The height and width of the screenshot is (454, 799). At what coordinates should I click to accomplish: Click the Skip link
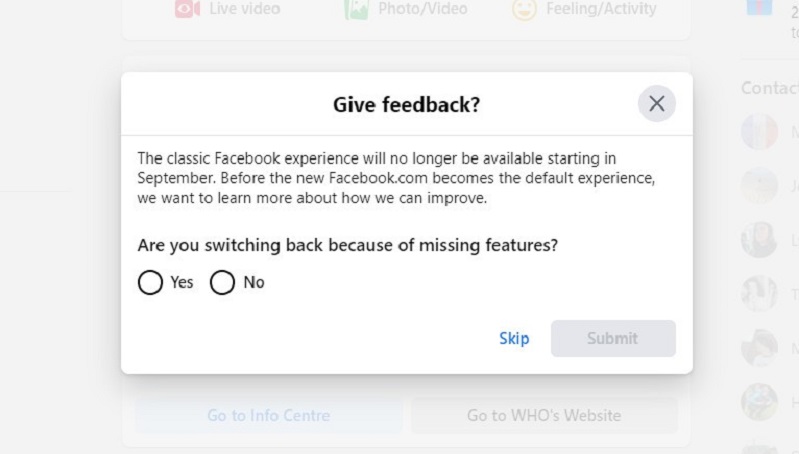[514, 338]
